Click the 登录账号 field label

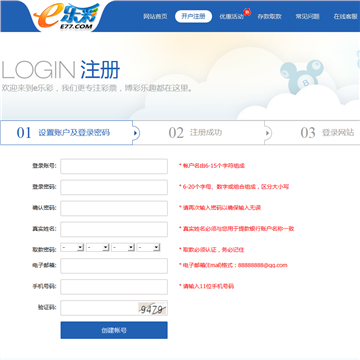coord(44,166)
